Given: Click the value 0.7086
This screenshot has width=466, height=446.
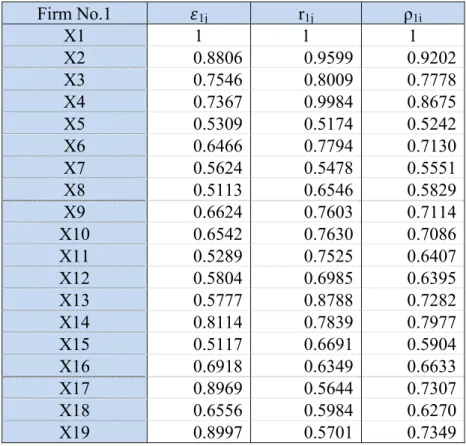Looking at the screenshot, I should click(431, 234).
